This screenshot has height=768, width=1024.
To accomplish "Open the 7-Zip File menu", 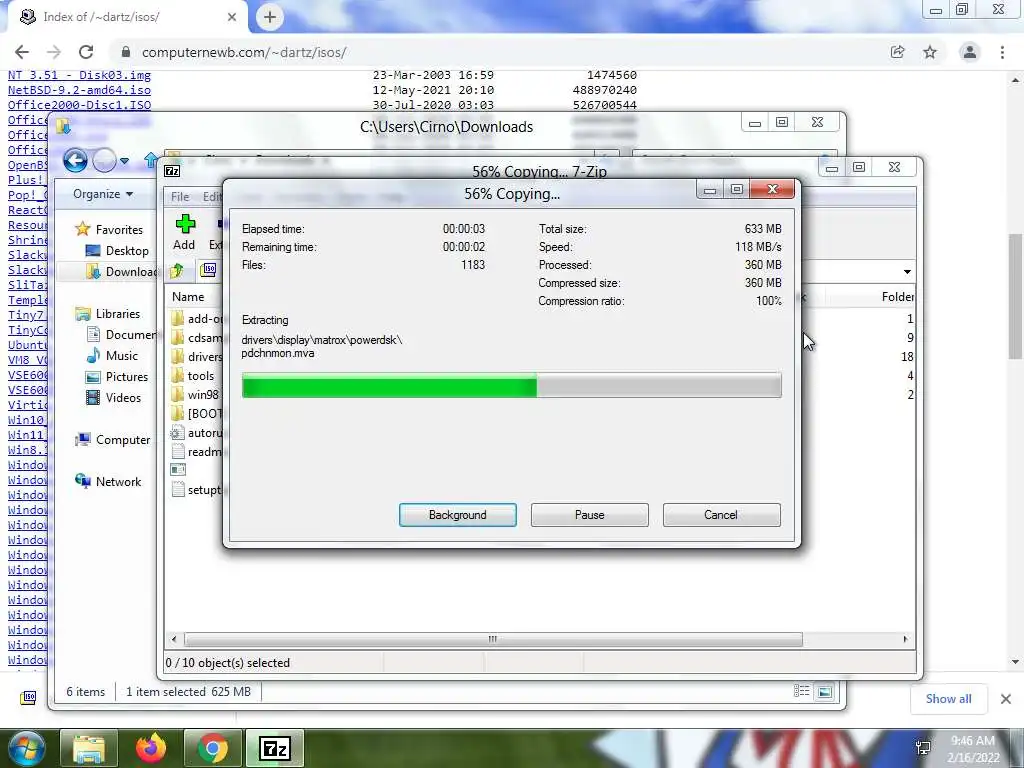I will coord(180,197).
